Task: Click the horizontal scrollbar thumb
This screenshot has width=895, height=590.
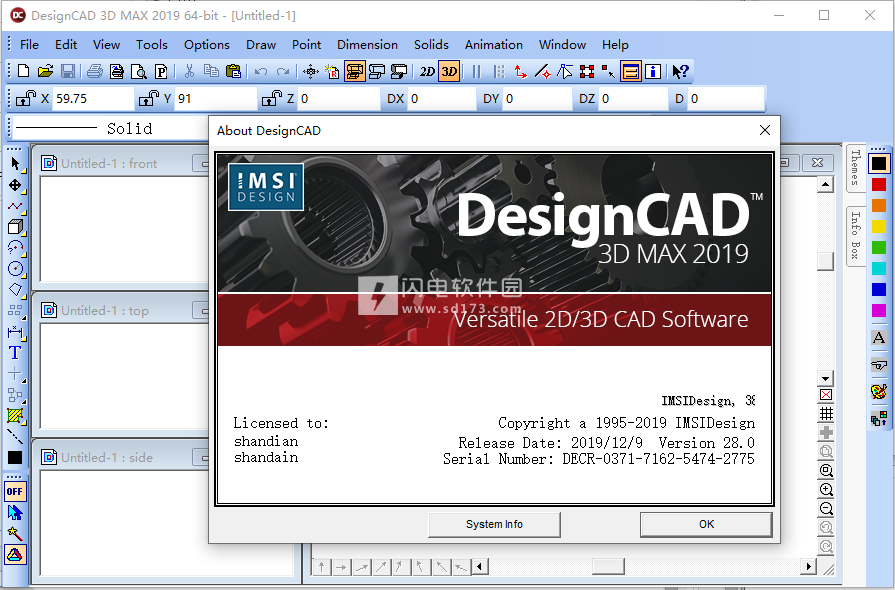Action: [608, 567]
